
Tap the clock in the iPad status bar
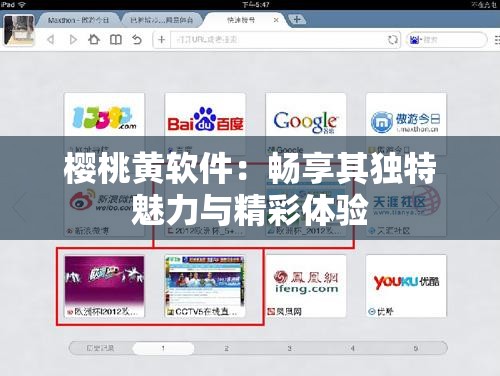pos(256,5)
